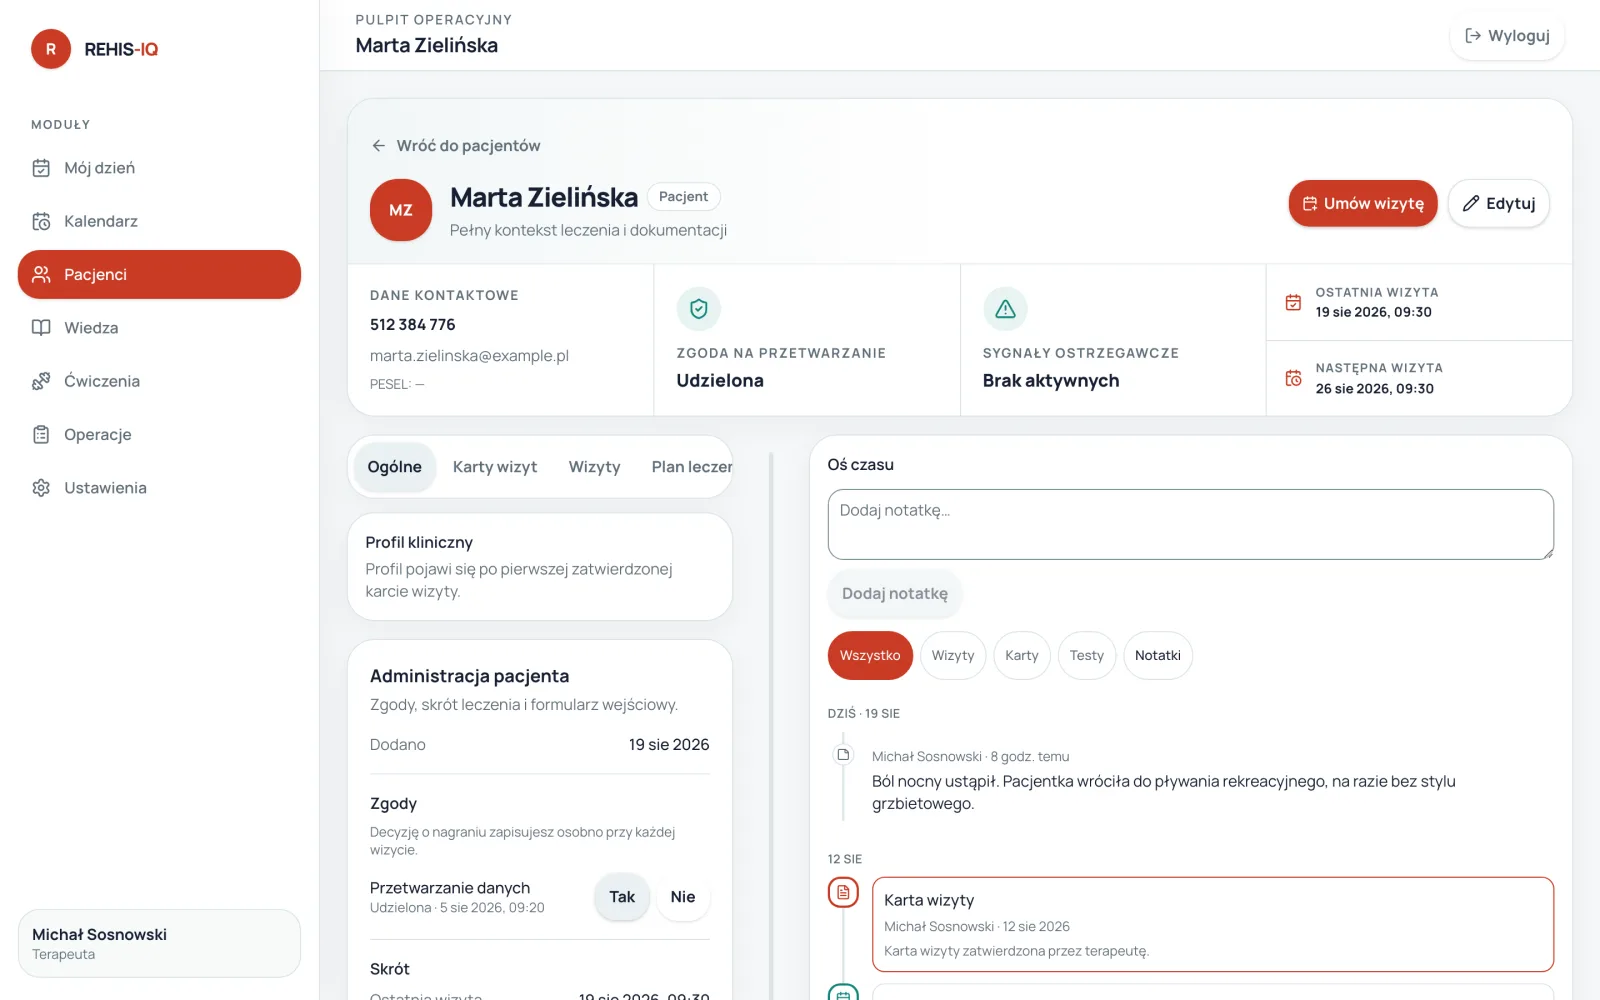
Task: Click the Mój dzień calendar icon
Action: click(41, 168)
